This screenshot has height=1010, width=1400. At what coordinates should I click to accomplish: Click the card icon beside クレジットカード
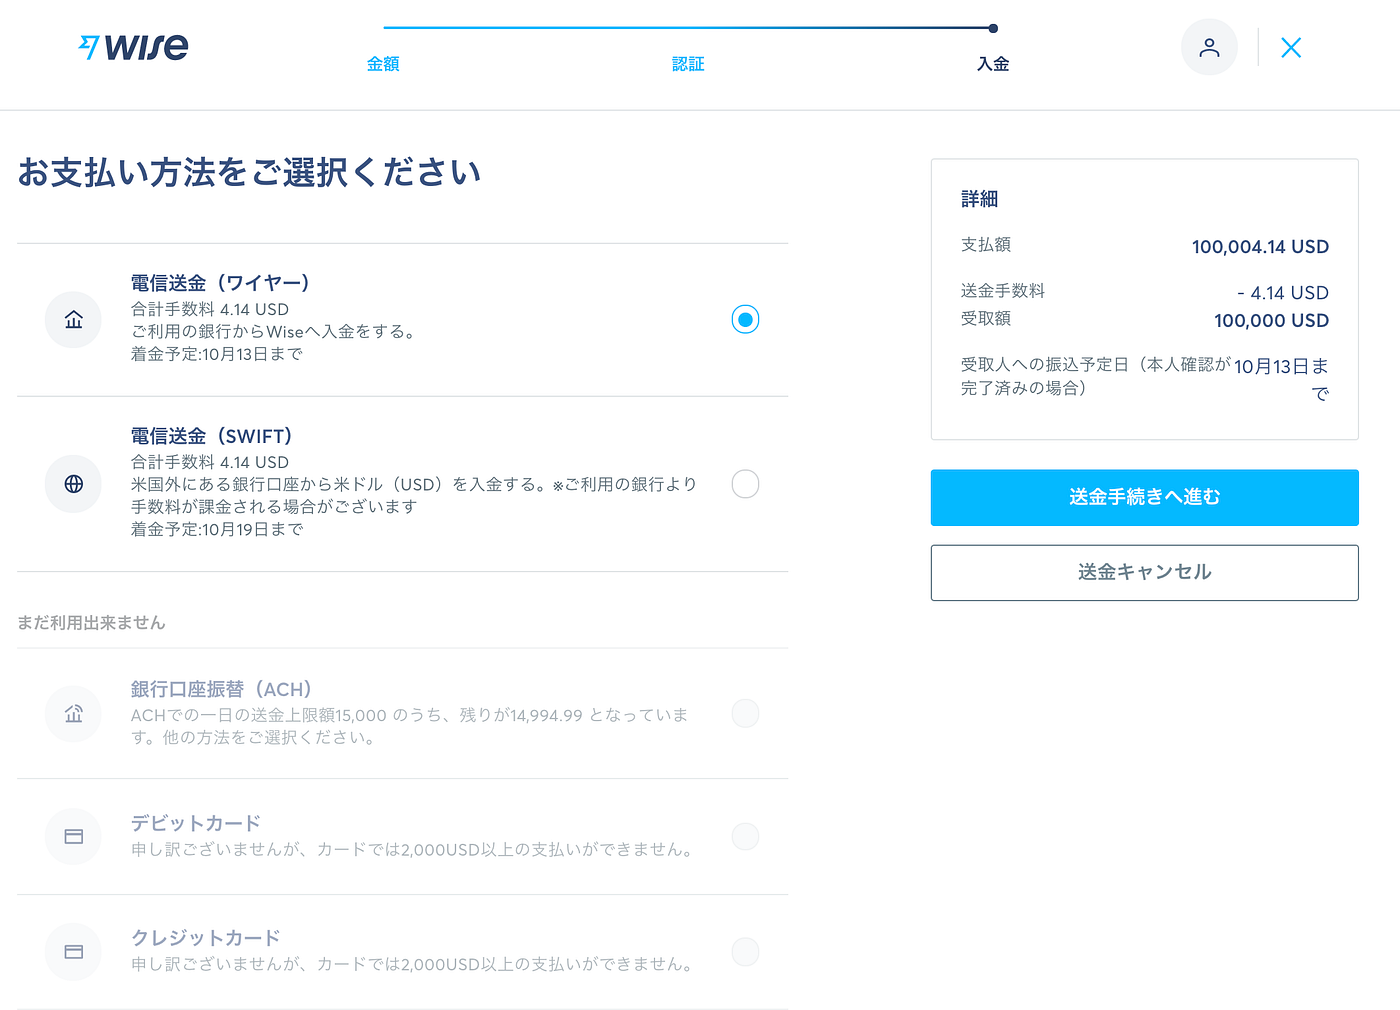click(x=73, y=952)
